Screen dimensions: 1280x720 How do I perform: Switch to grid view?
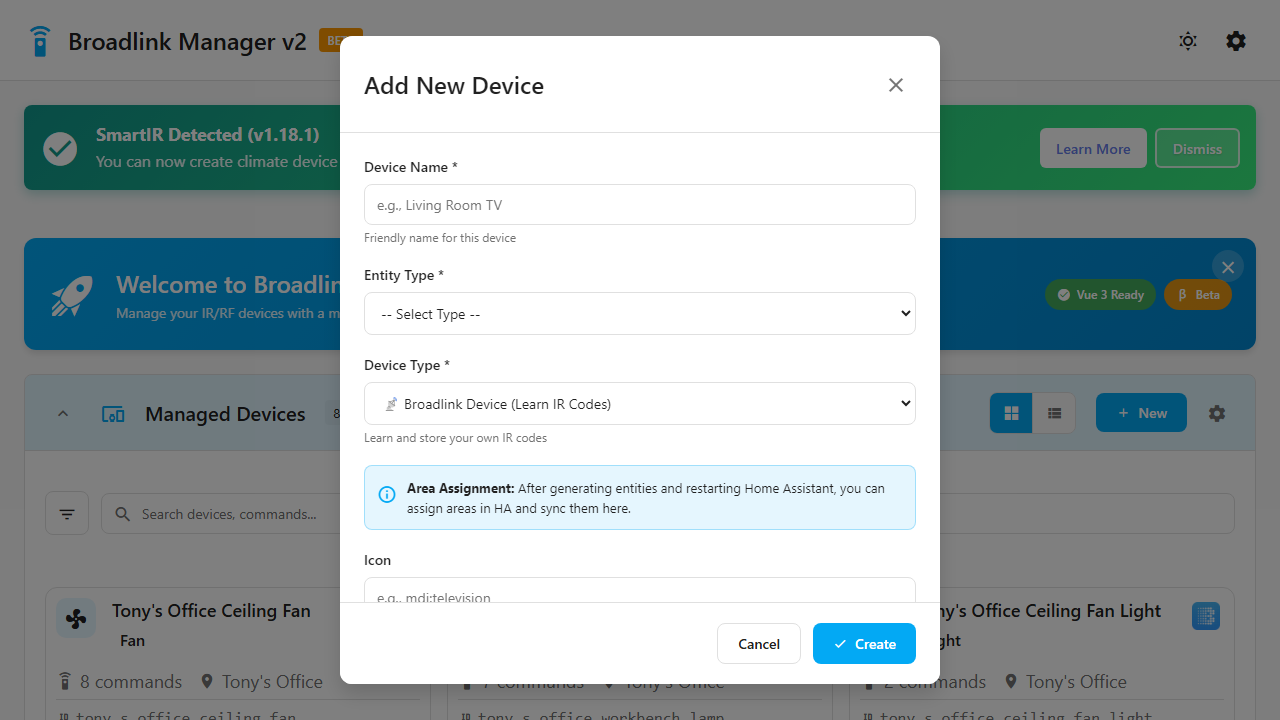[1011, 413]
